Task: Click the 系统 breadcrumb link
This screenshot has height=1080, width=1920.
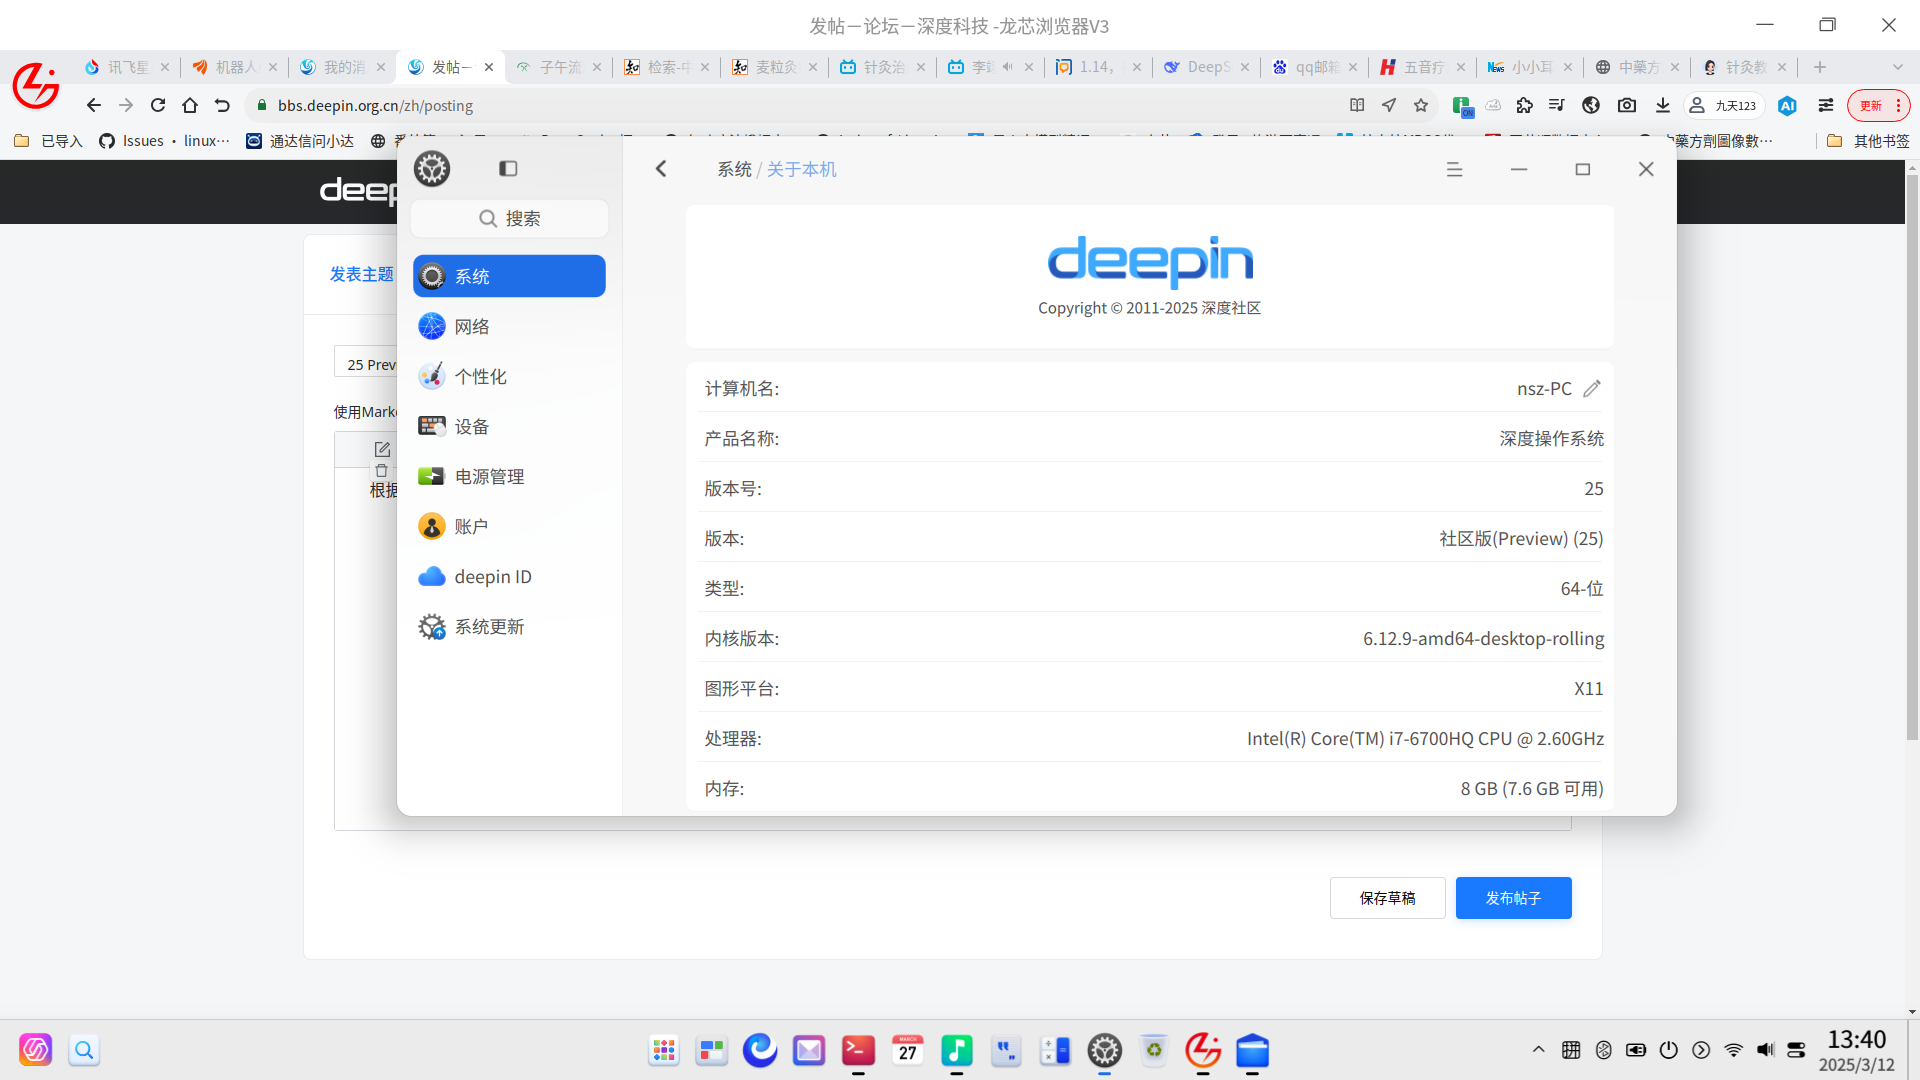Action: pos(734,169)
